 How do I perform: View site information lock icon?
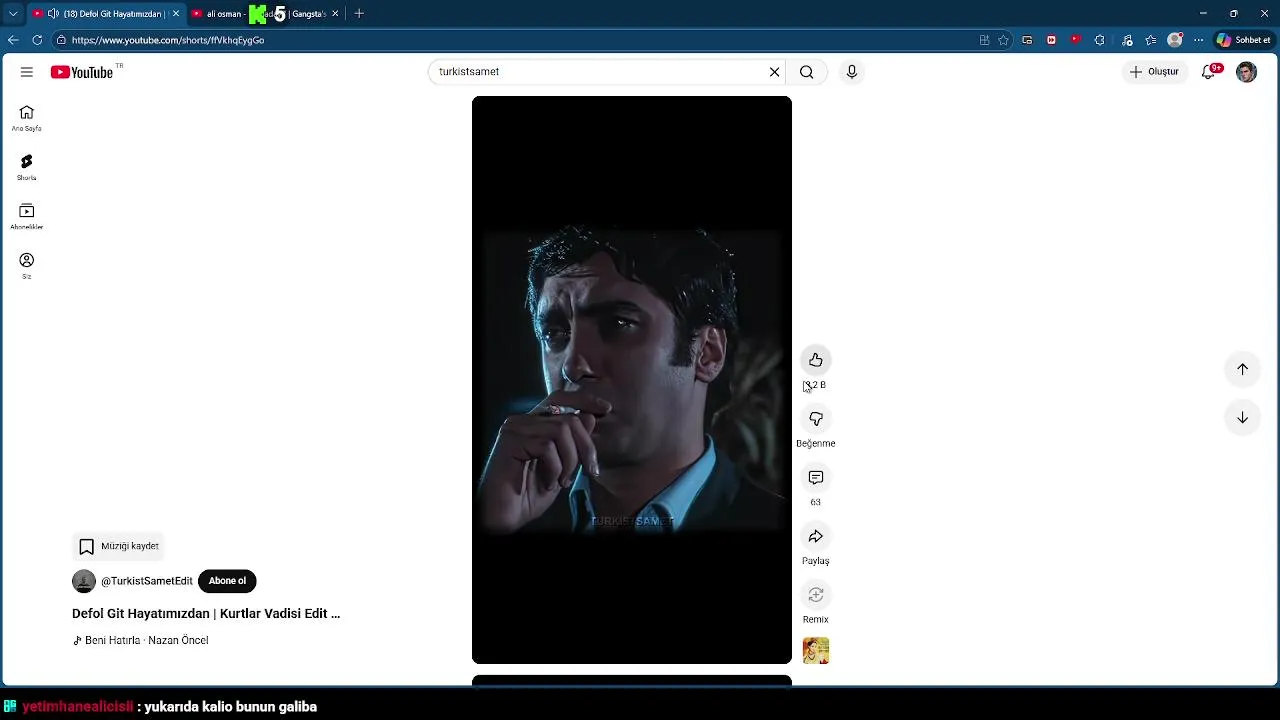(61, 40)
